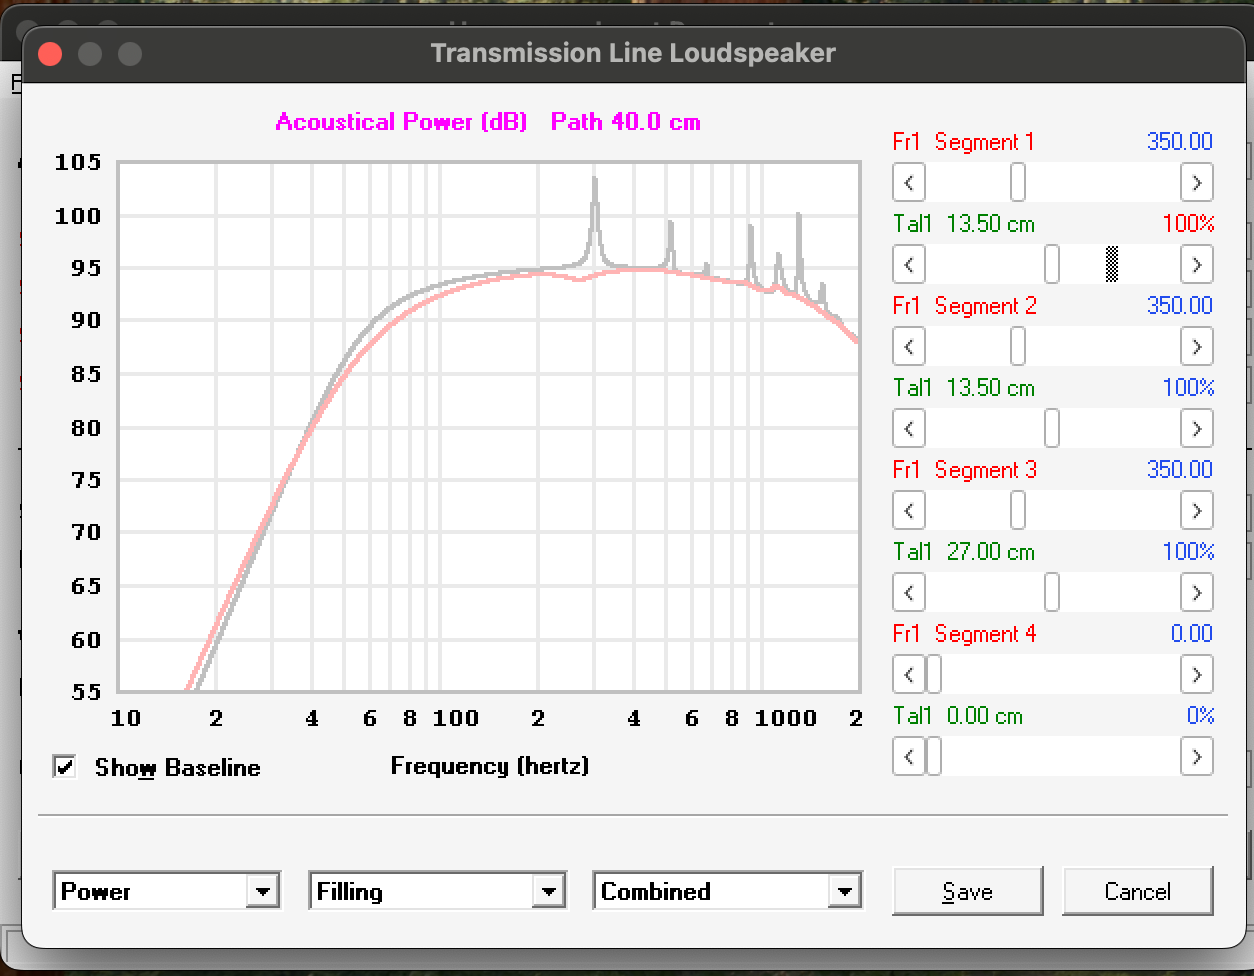This screenshot has width=1254, height=976.
Task: Click right arrow of Fr1 Segment 2 scrollbar
Action: (1197, 347)
